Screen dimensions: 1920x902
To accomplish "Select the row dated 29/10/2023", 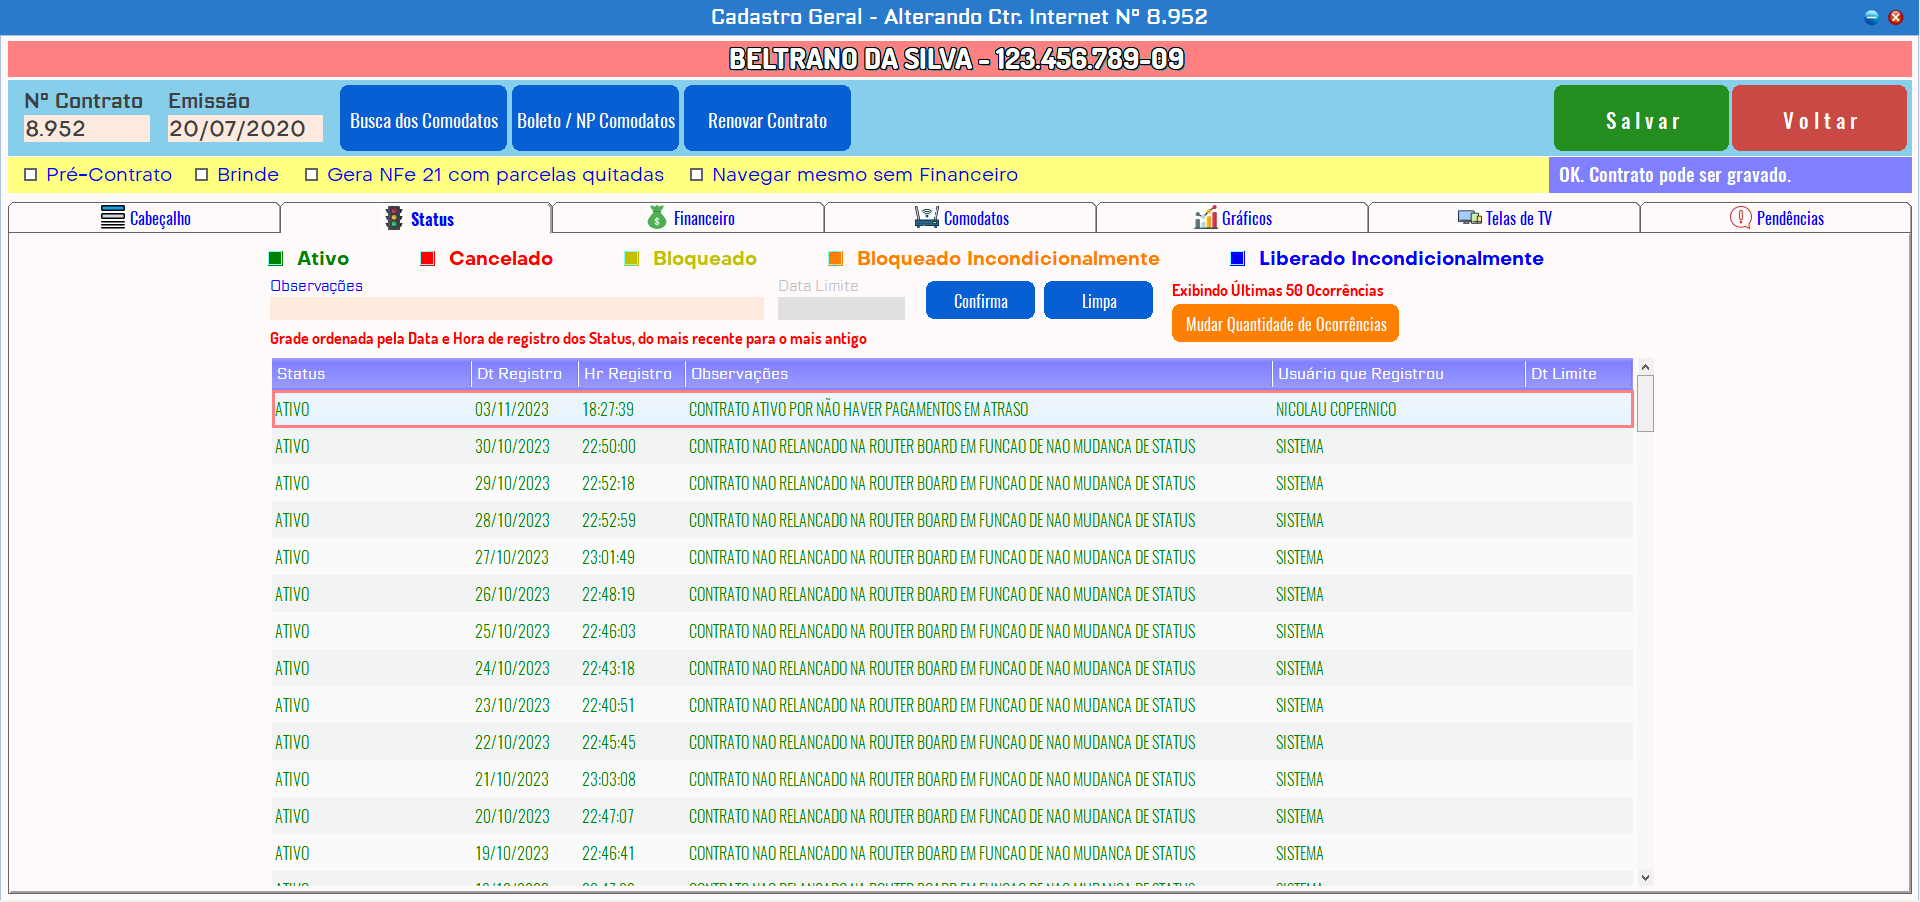I will pos(952,483).
